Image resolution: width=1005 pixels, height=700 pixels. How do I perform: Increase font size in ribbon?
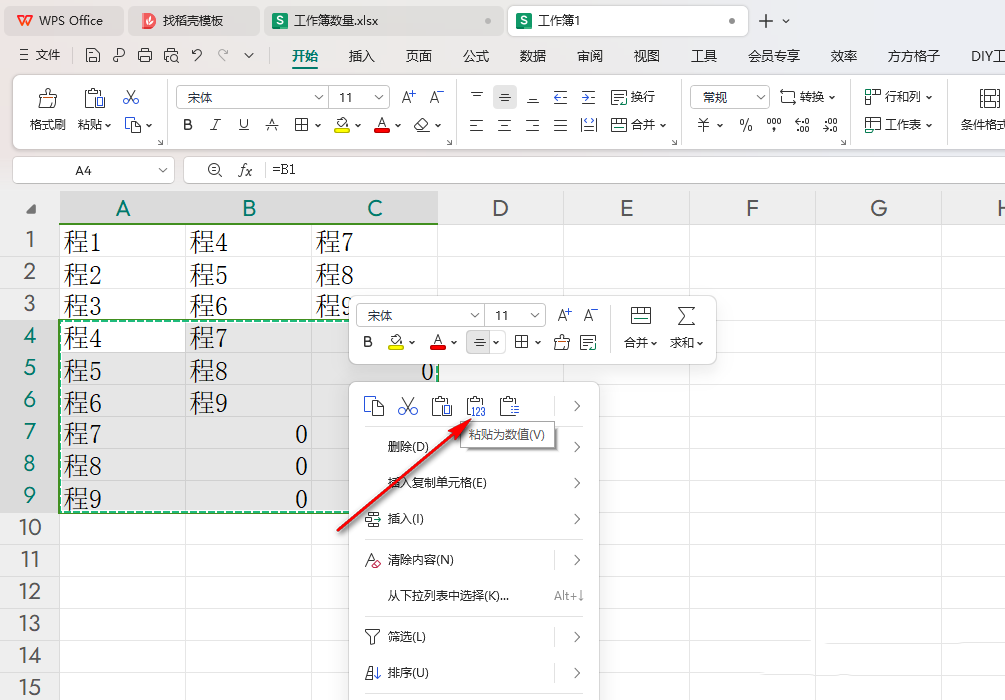click(408, 97)
